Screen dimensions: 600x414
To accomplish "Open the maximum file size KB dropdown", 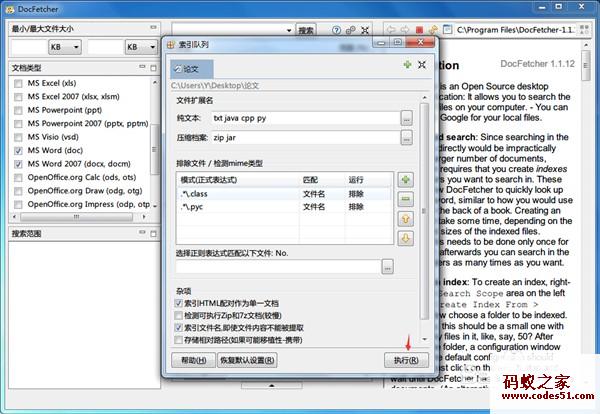I will tap(142, 47).
